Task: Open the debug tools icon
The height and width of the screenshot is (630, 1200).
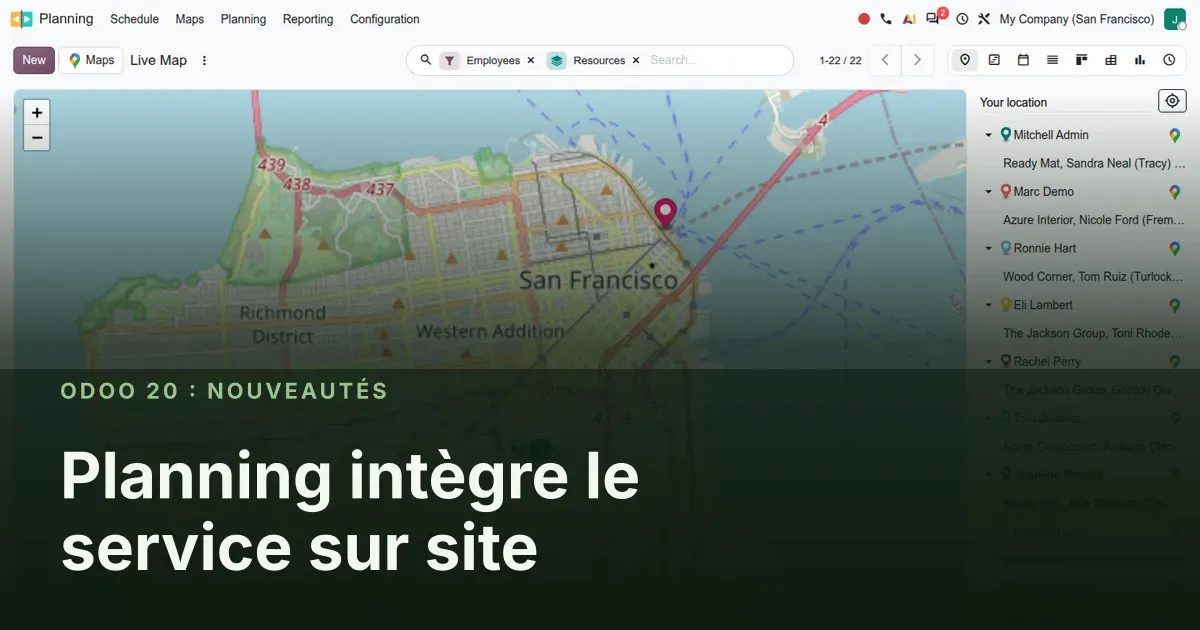Action: [984, 19]
